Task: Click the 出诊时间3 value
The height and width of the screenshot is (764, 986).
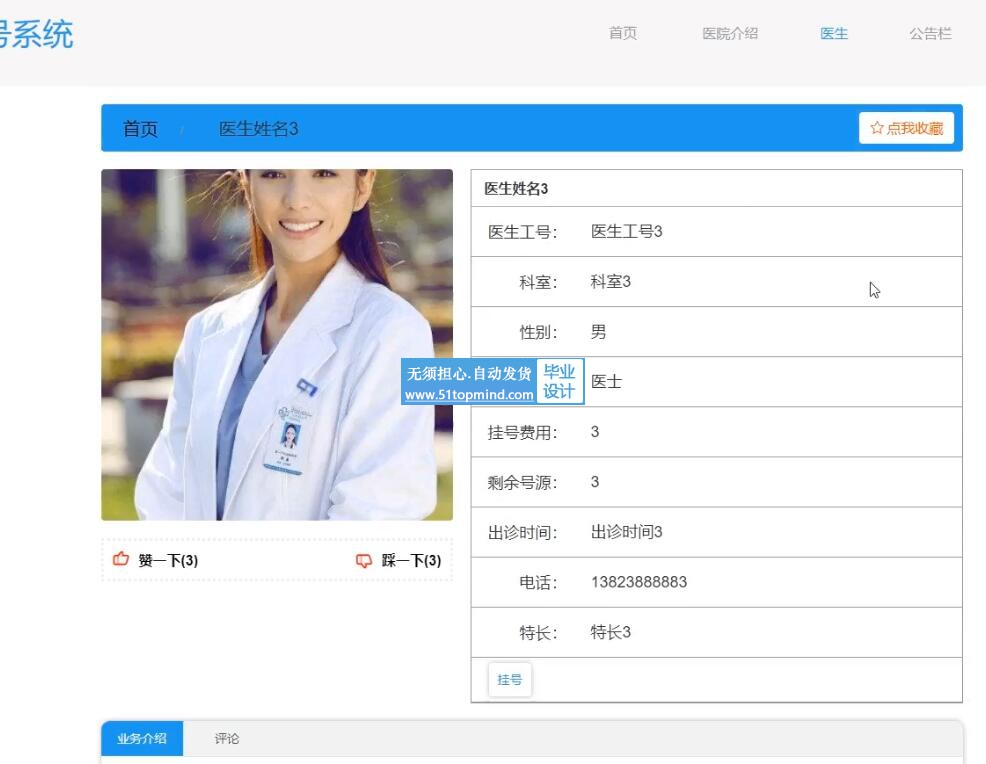Action: click(x=626, y=532)
